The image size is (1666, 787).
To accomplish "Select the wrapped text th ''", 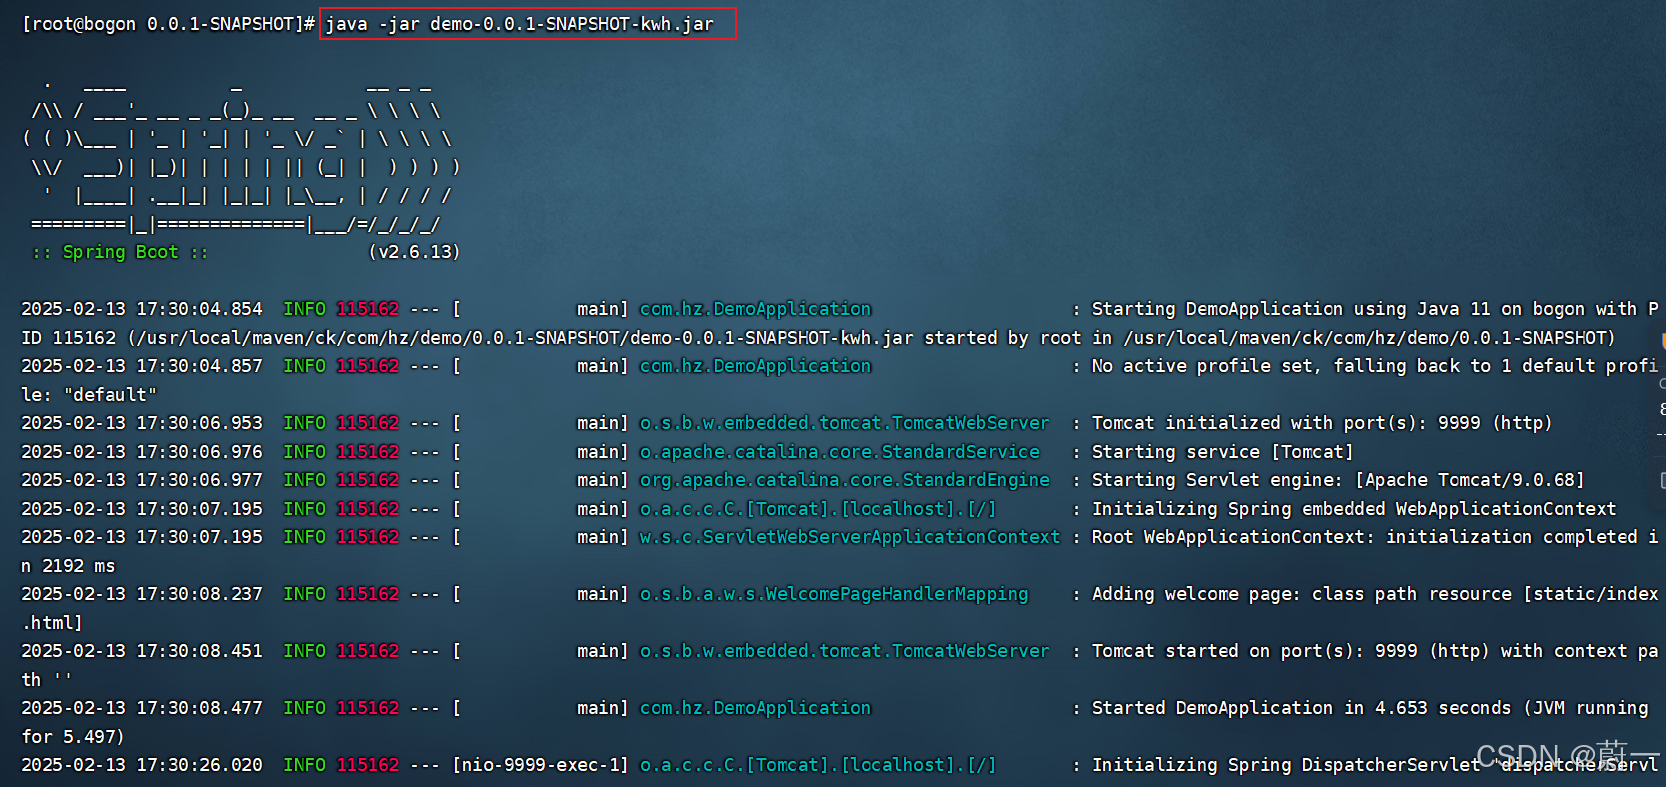I will pos(47,680).
